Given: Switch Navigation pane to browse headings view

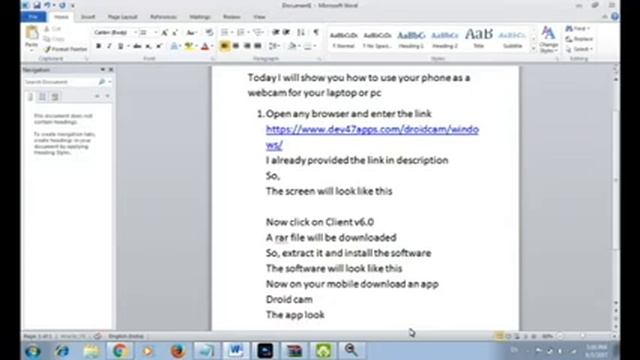Looking at the screenshot, I should tap(30, 97).
